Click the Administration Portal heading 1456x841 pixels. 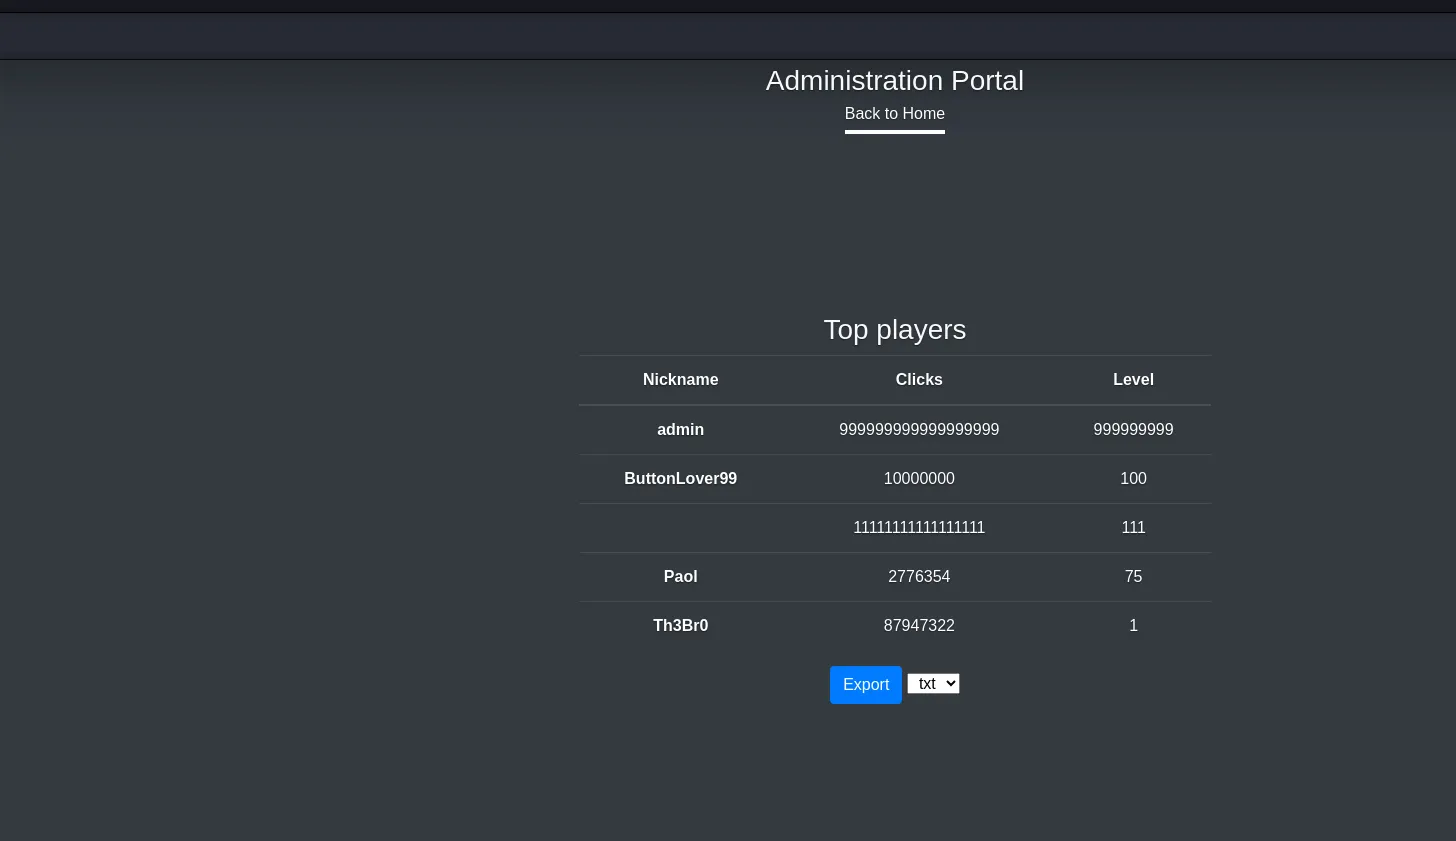[894, 81]
